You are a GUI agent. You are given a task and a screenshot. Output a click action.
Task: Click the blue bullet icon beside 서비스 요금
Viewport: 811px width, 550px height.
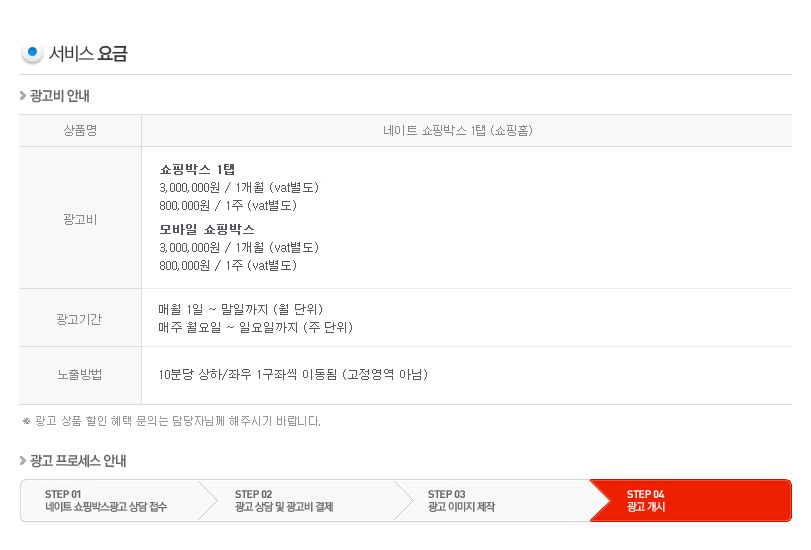32,52
